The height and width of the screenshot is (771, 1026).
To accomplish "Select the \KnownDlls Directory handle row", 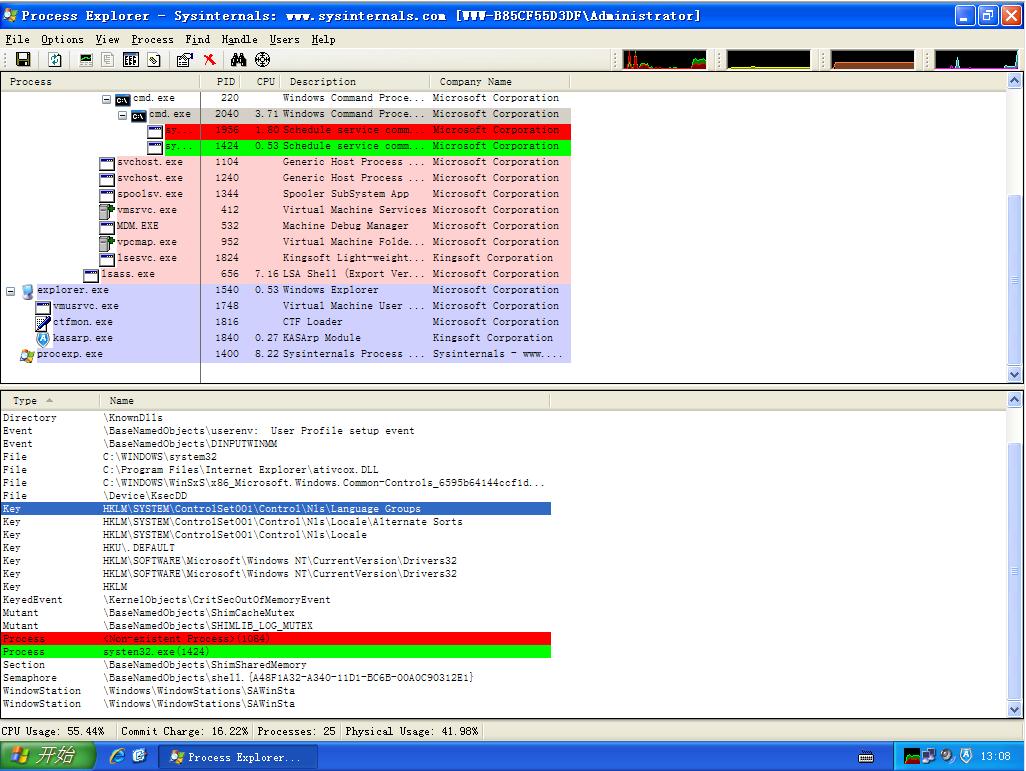I will 275,418.
